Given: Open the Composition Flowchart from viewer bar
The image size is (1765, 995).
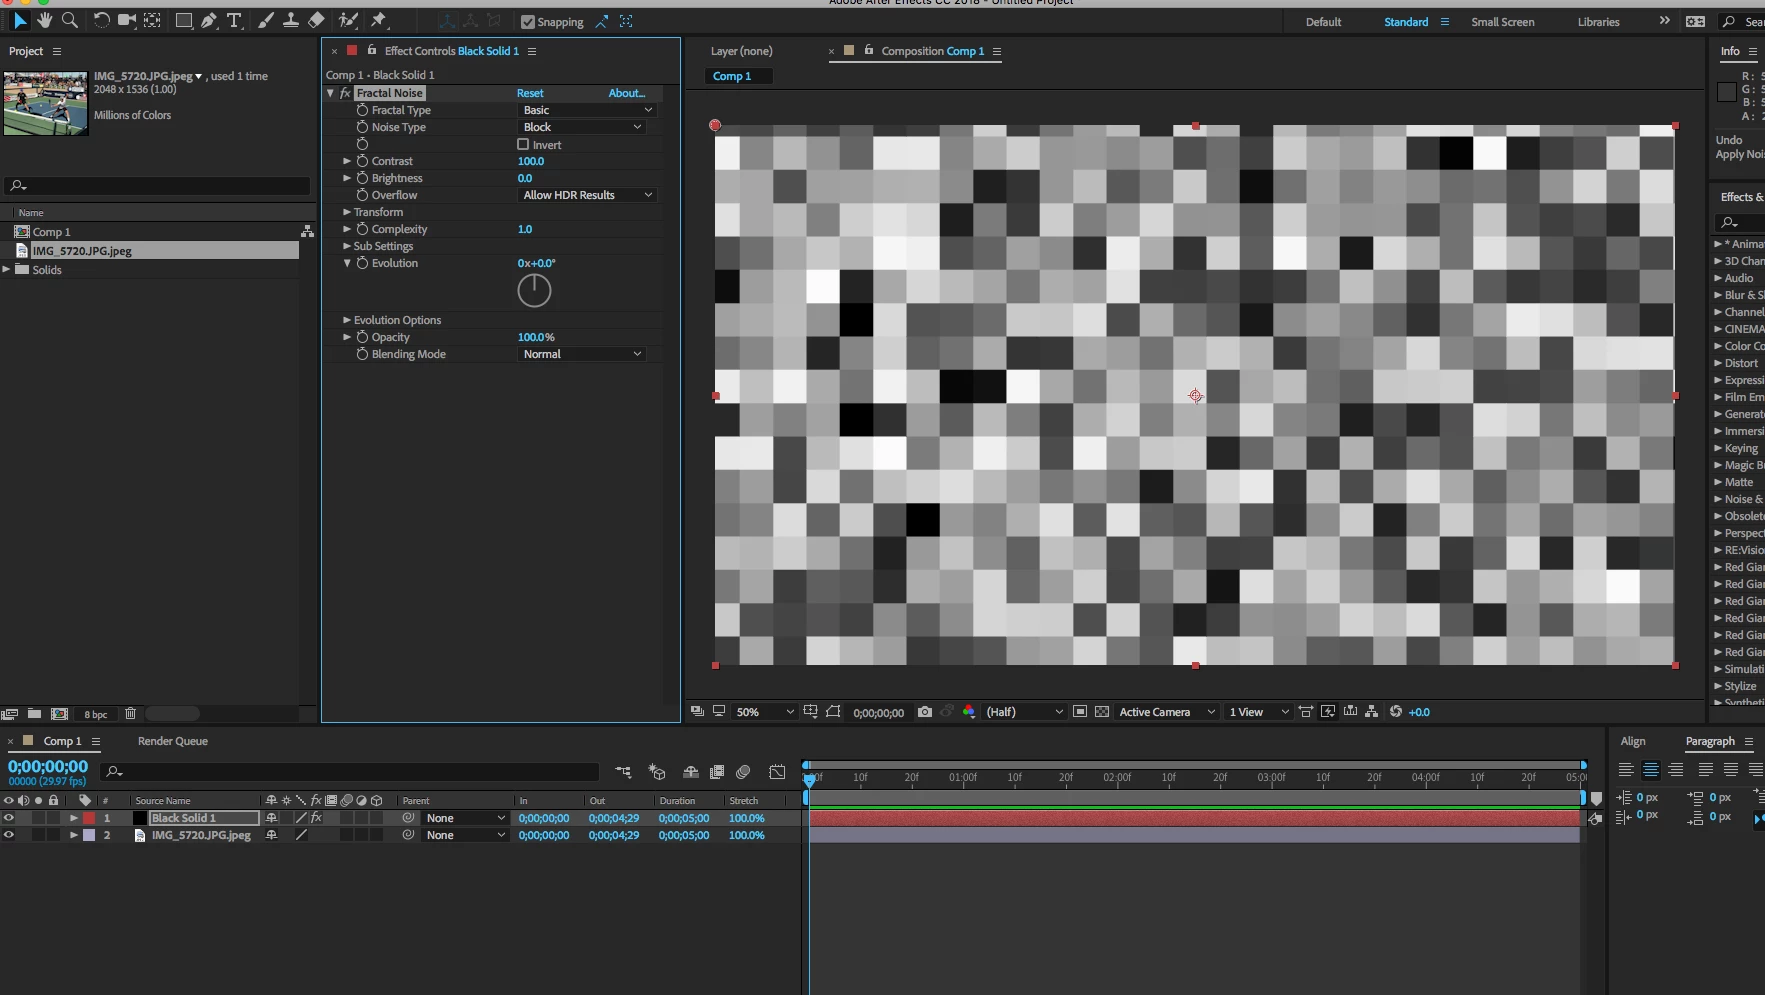Looking at the screenshot, I should (x=1372, y=712).
